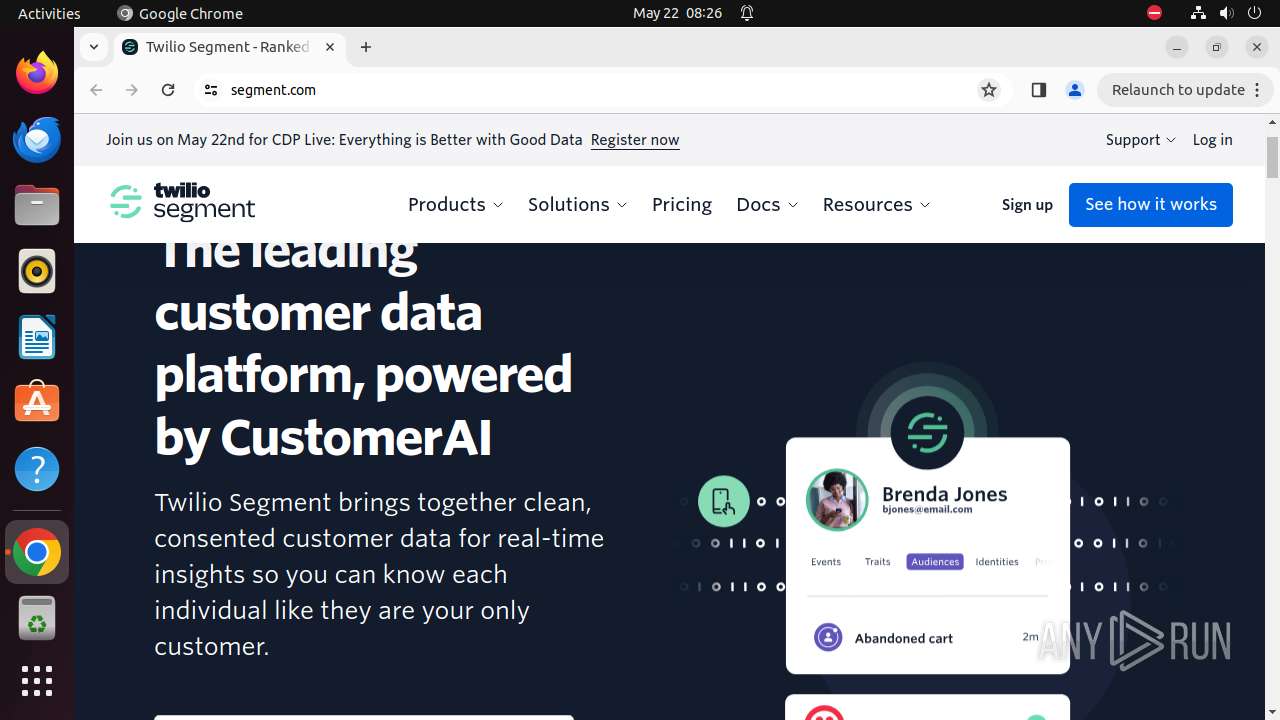Reload the segment.com page
This screenshot has width=1280, height=720.
click(x=168, y=90)
